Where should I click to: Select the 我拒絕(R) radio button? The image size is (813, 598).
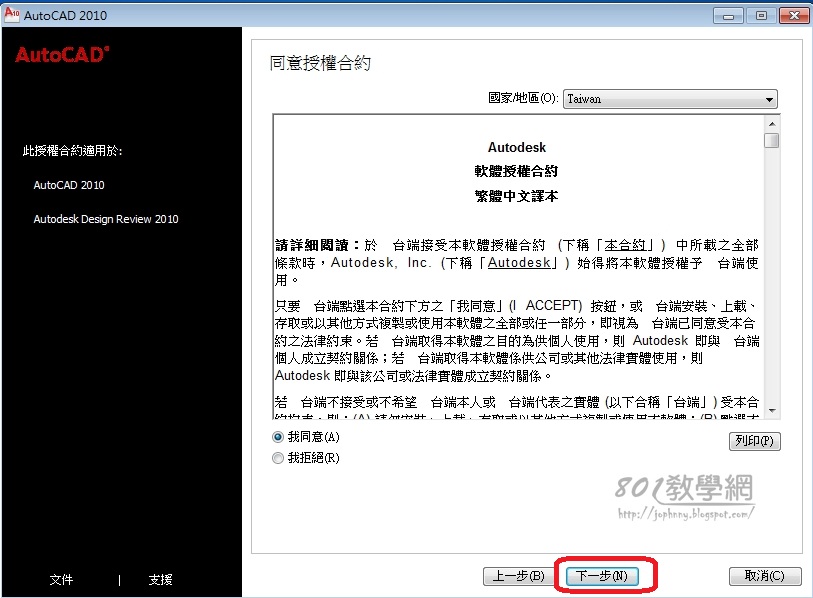(x=278, y=458)
